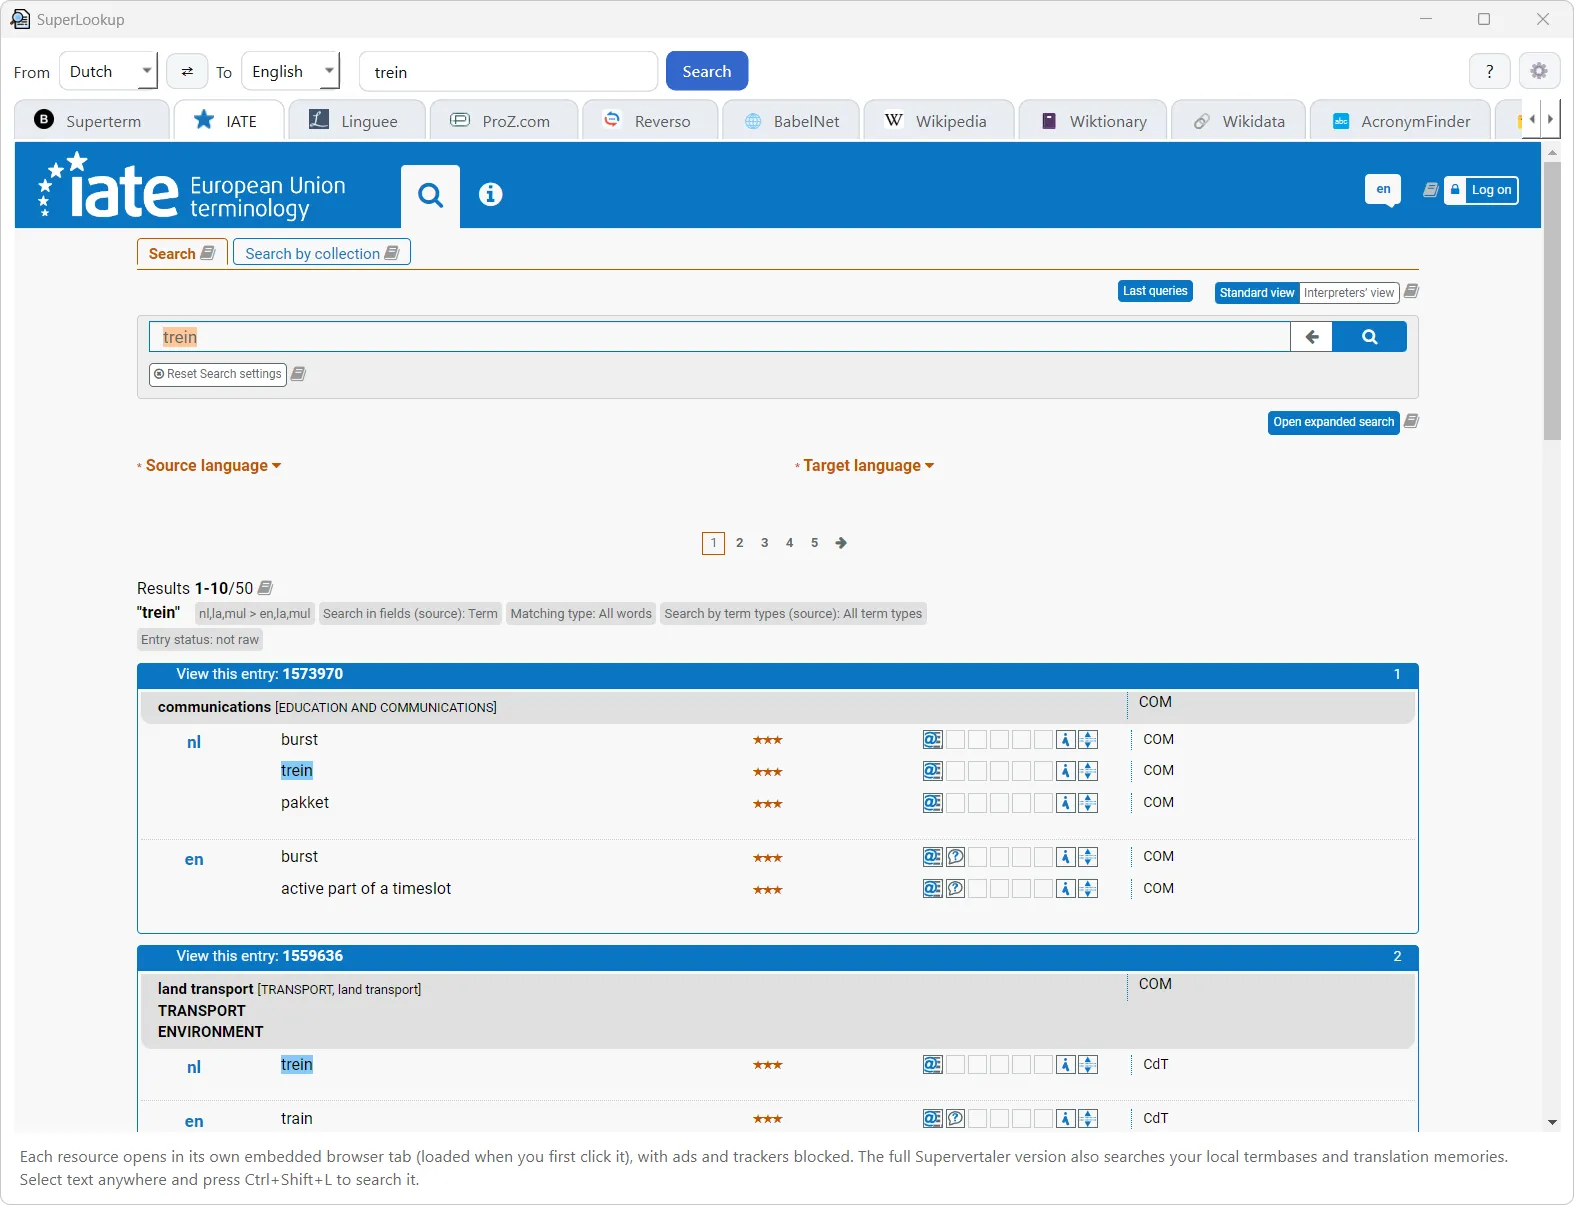Click filter chip 'Matching type: All words'

(x=581, y=614)
